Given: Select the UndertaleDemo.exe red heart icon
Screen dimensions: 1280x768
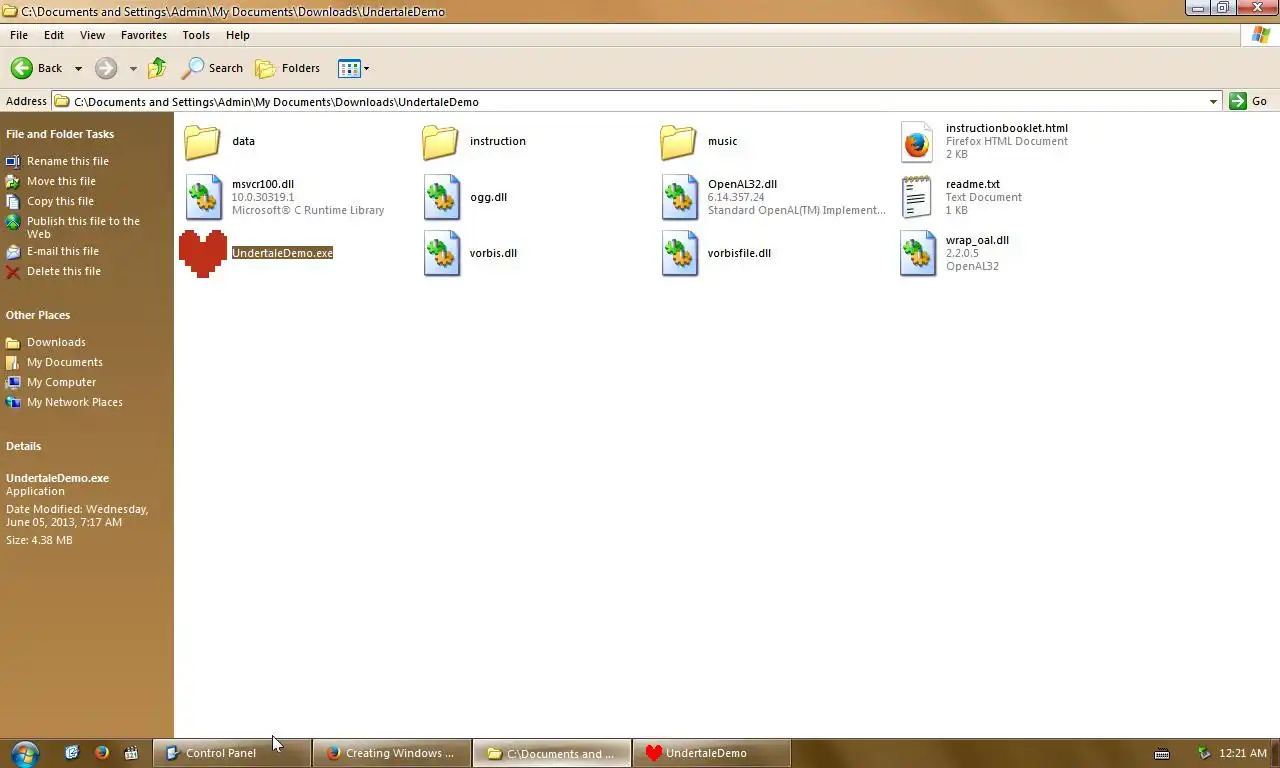Looking at the screenshot, I should [203, 254].
